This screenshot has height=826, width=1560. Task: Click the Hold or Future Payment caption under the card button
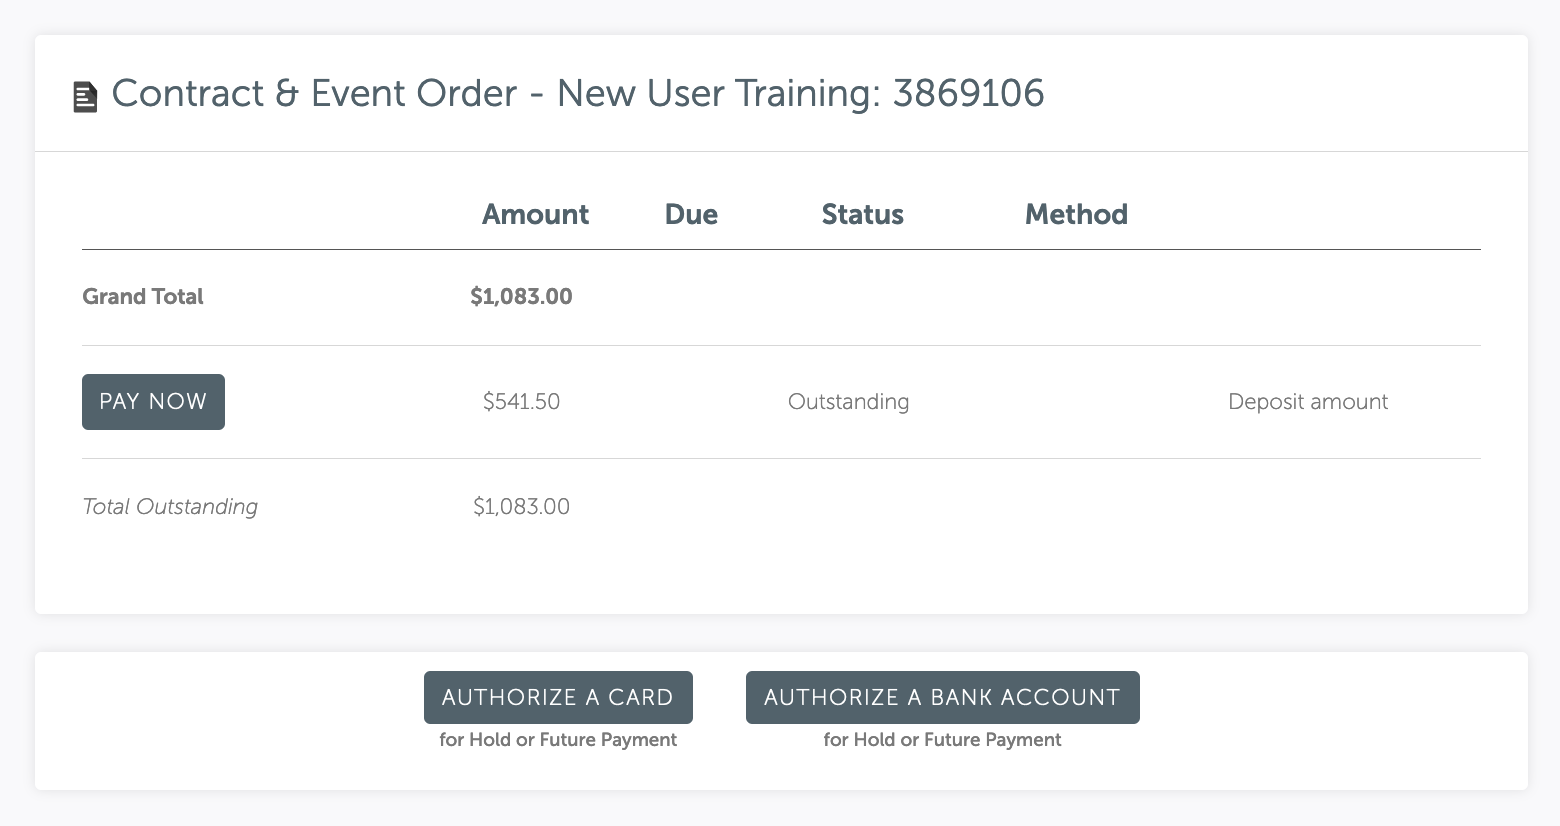[x=558, y=740]
